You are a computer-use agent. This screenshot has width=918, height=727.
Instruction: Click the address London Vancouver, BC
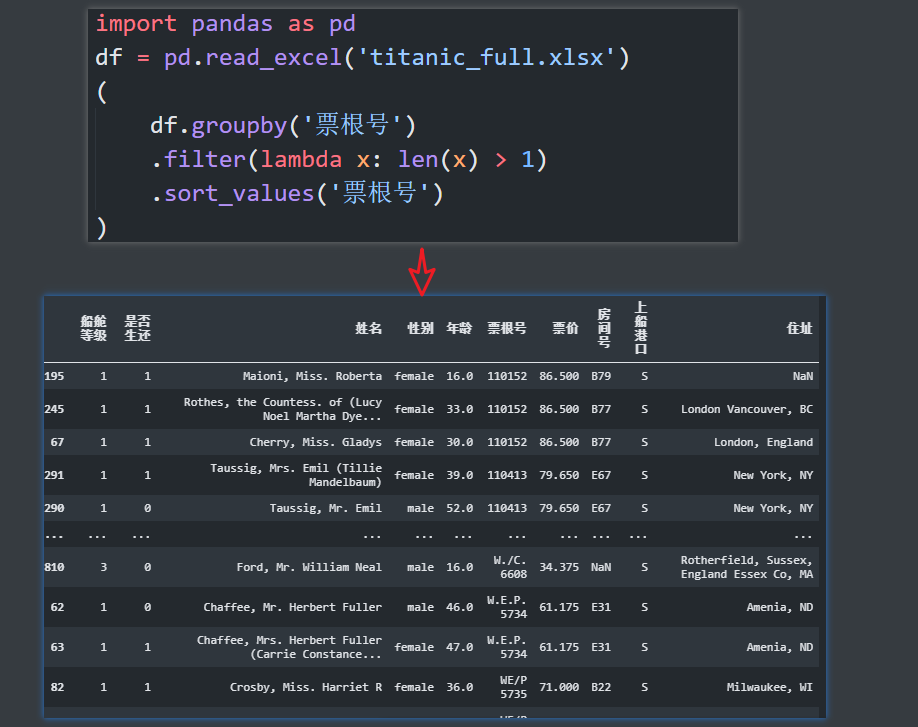[746, 409]
